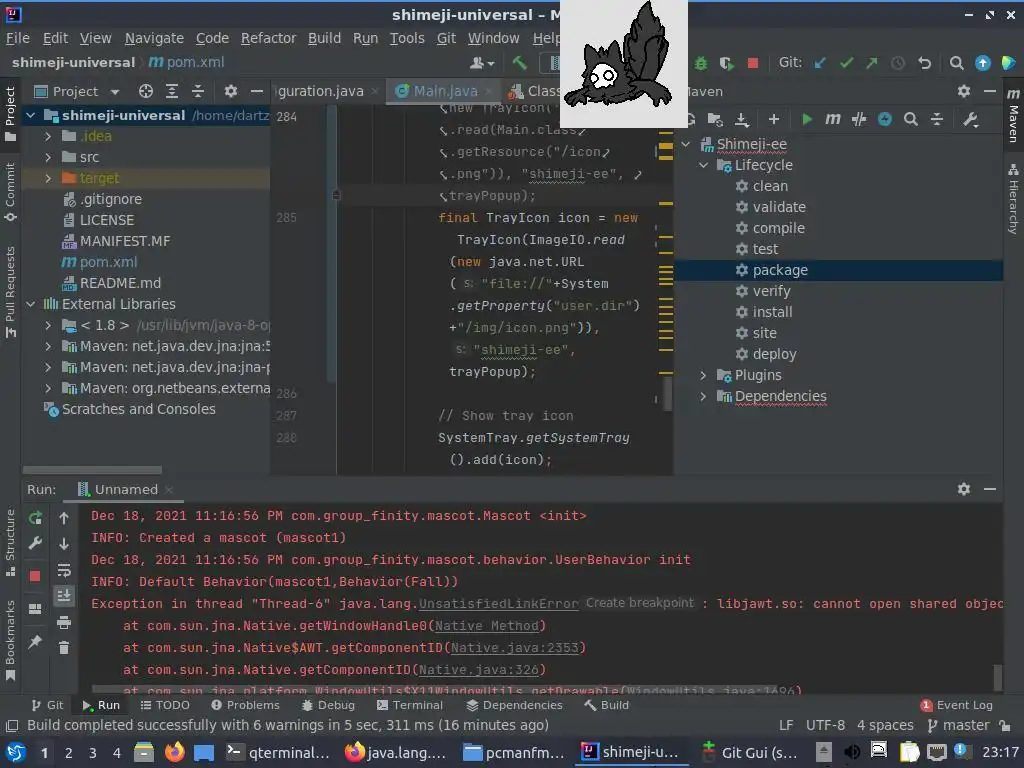Screen dimensions: 1024x768
Task: Click Git Update Project arrow icon
Action: pyautogui.click(x=820, y=63)
